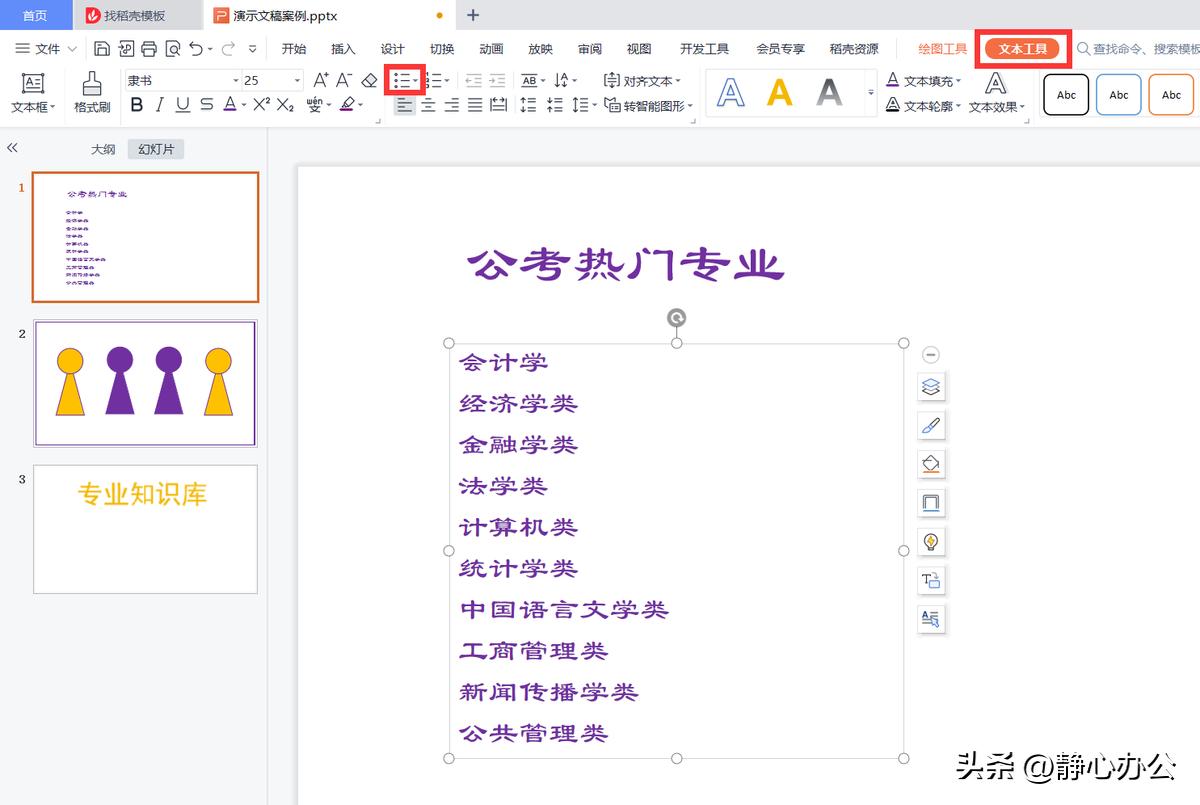Open the 对齐文本 alignment dropdown
The width and height of the screenshot is (1200, 805).
click(x=645, y=79)
